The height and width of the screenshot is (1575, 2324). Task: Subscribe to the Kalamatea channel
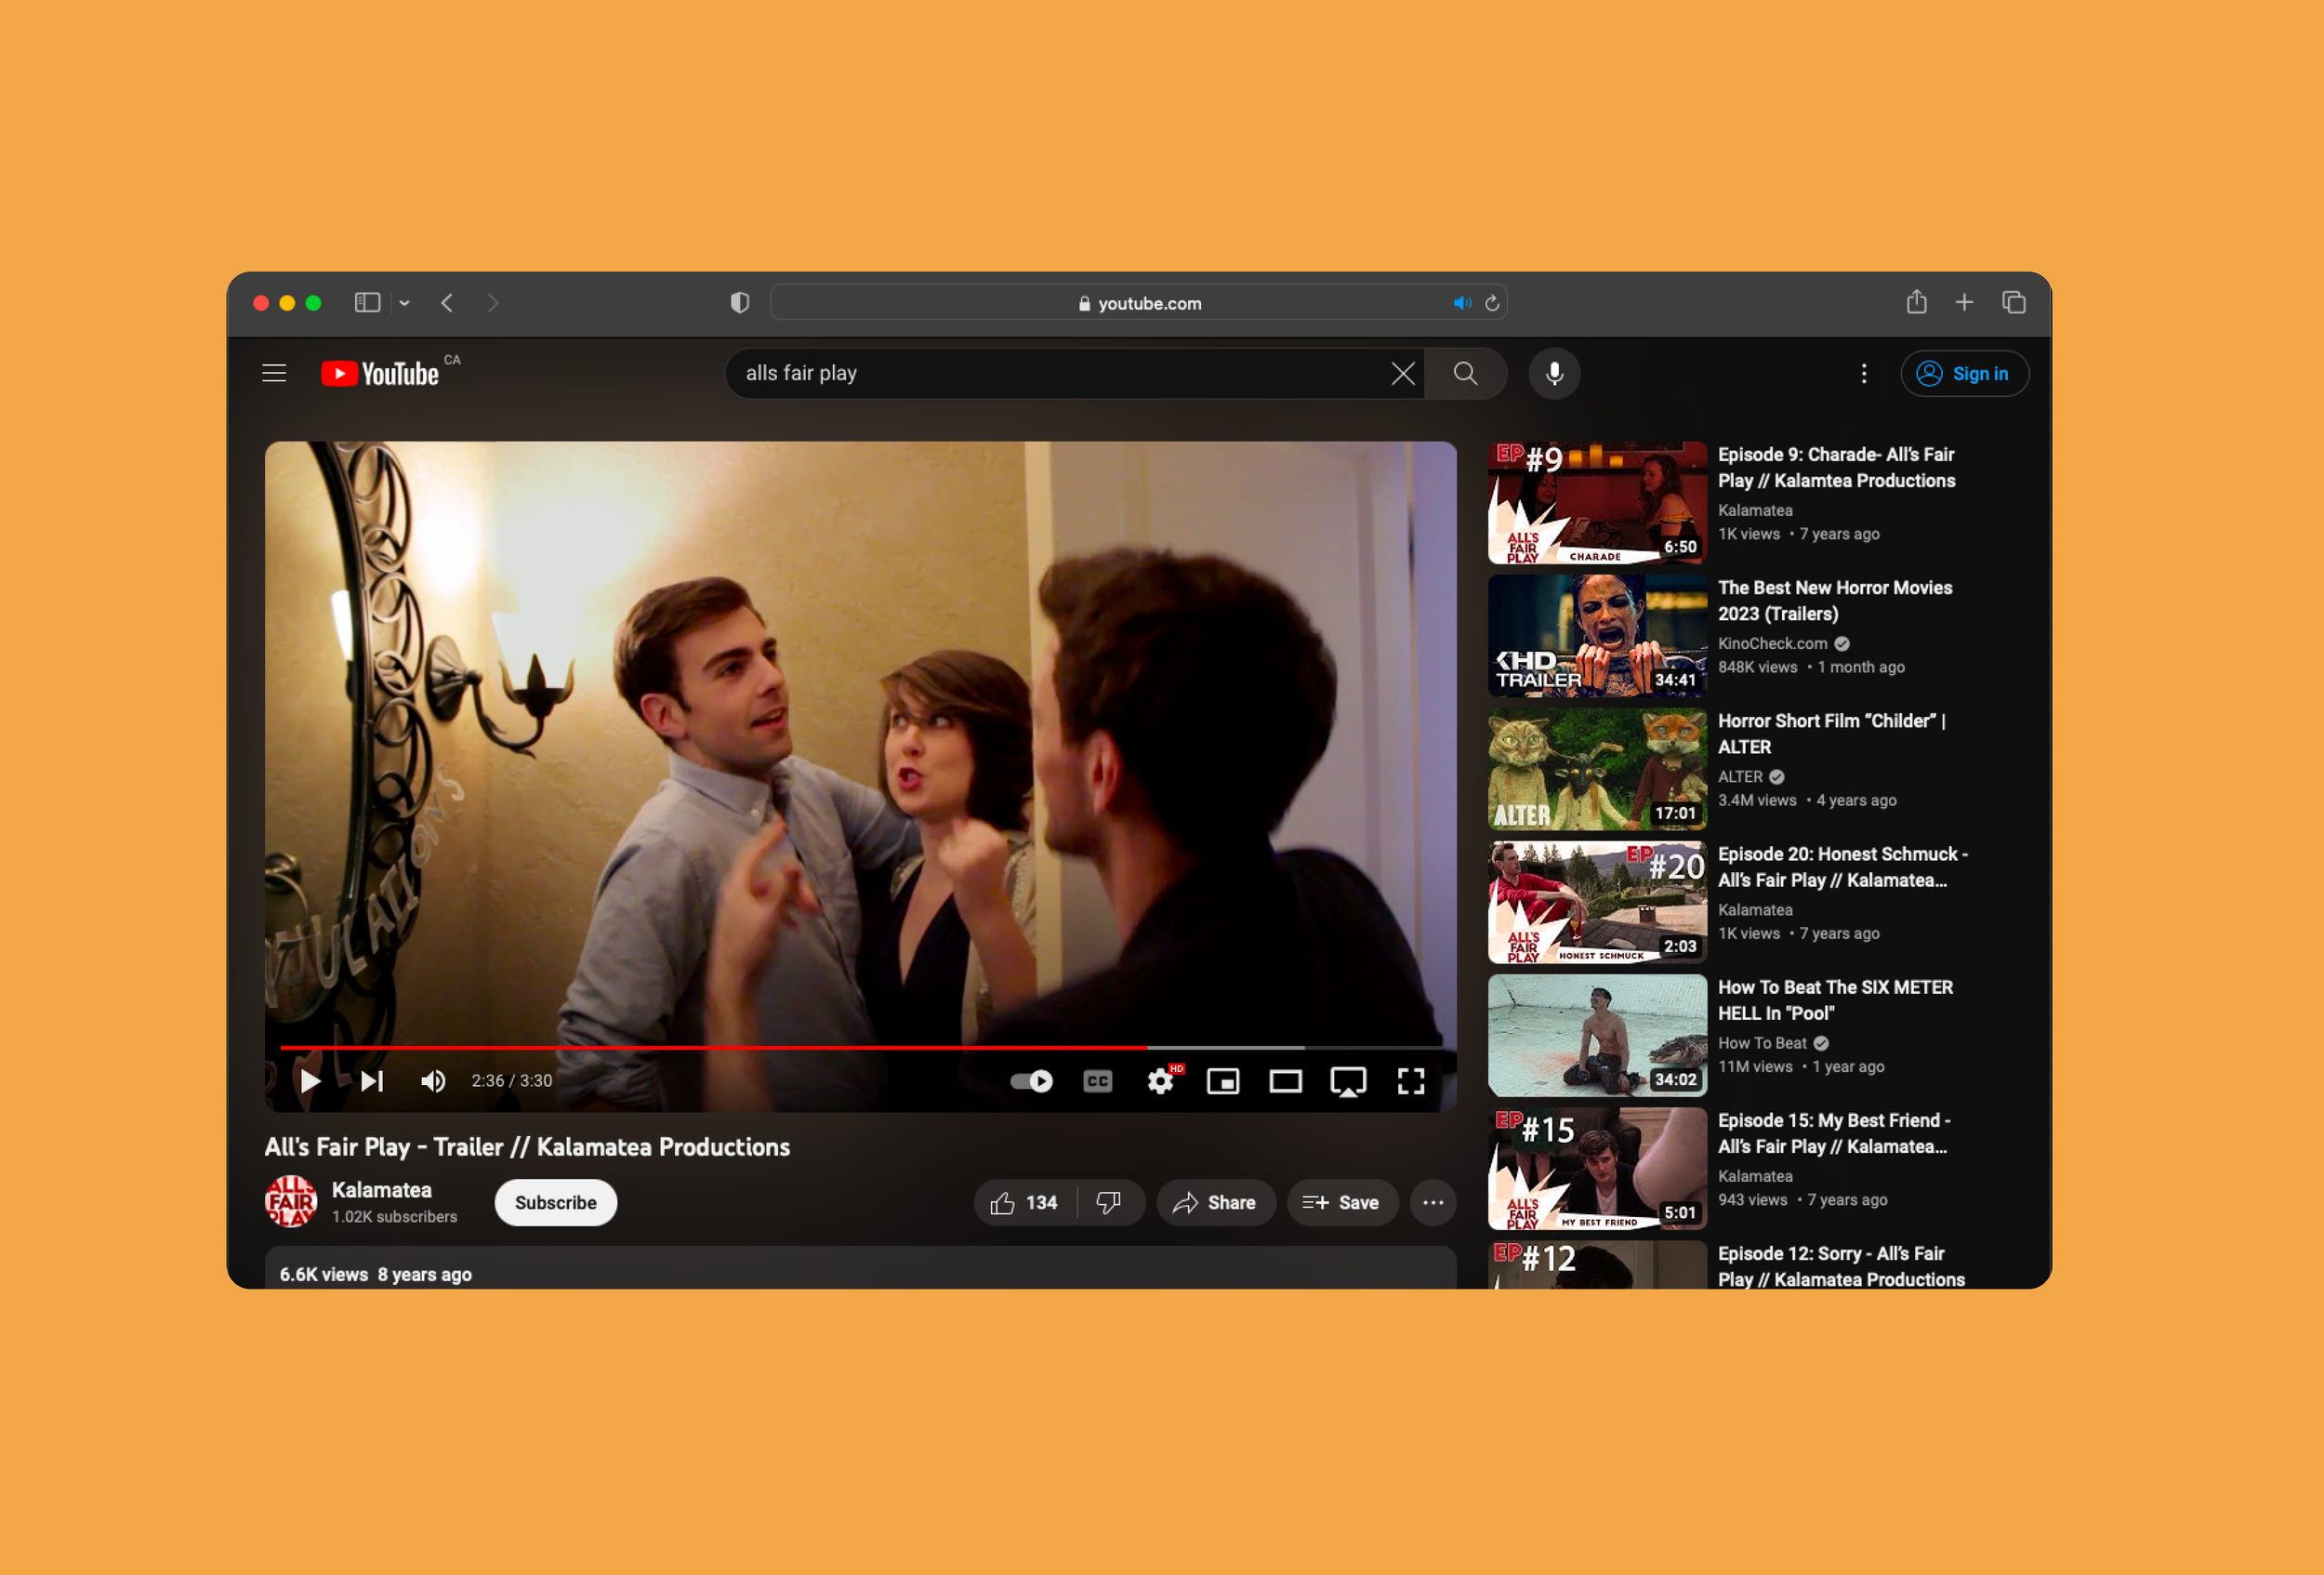tap(555, 1202)
